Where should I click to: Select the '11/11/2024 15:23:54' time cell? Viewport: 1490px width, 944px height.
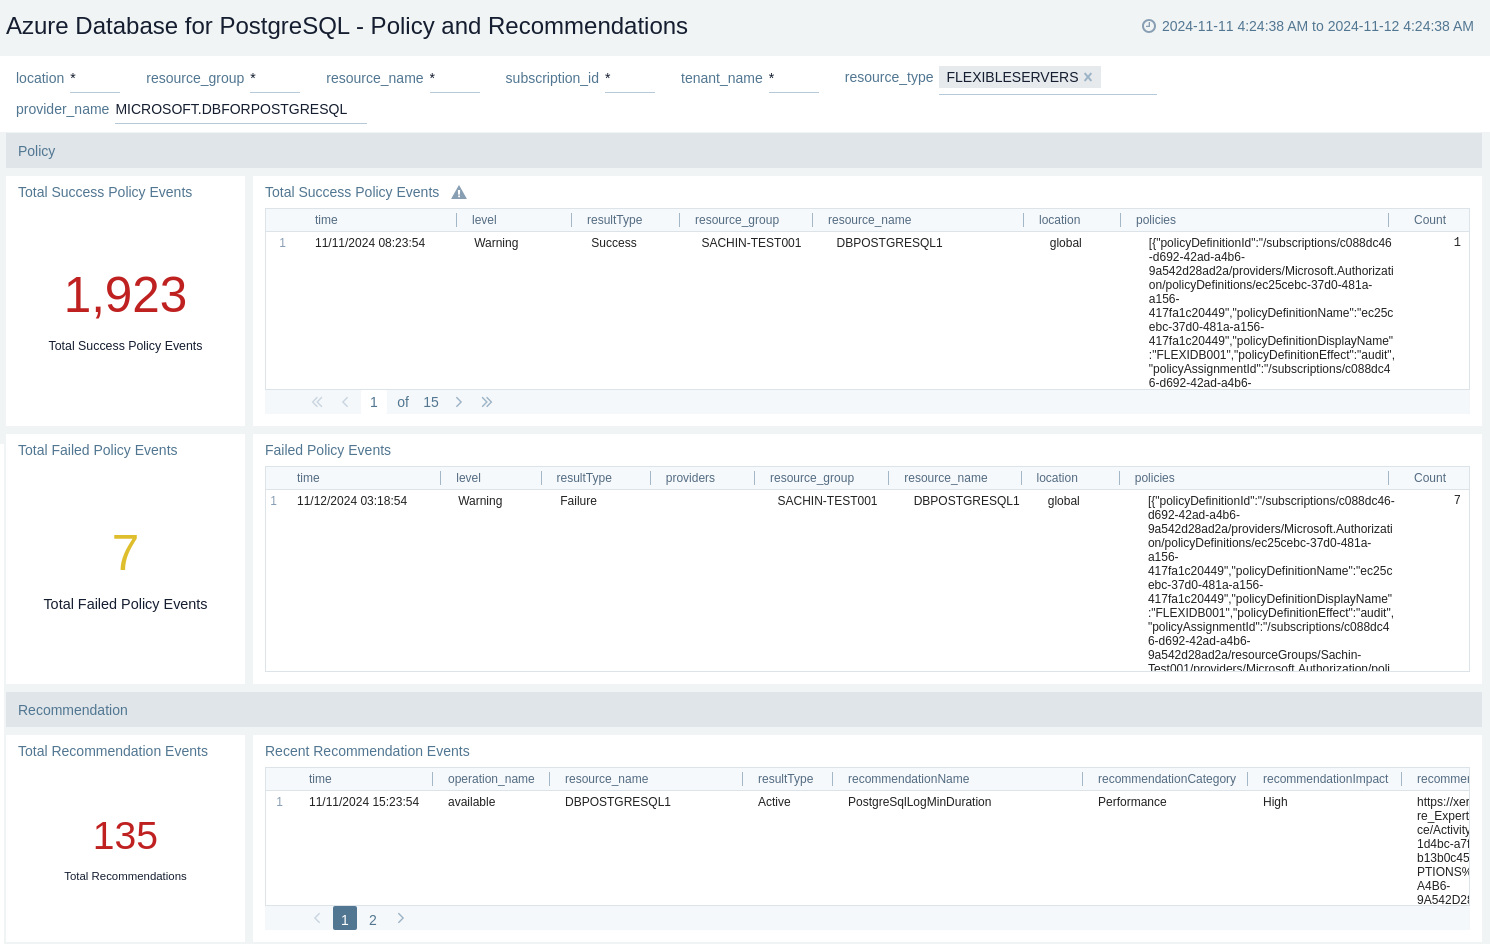(364, 802)
